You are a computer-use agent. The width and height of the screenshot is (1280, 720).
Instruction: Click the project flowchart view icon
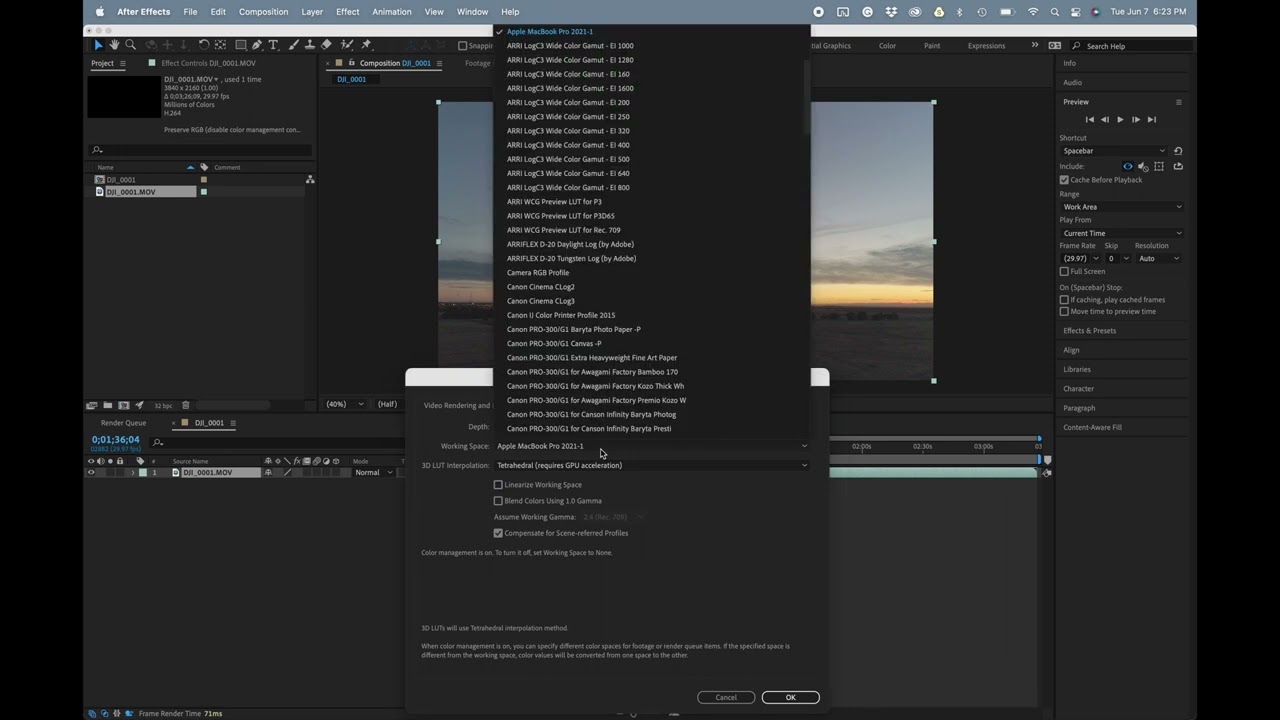pos(310,180)
